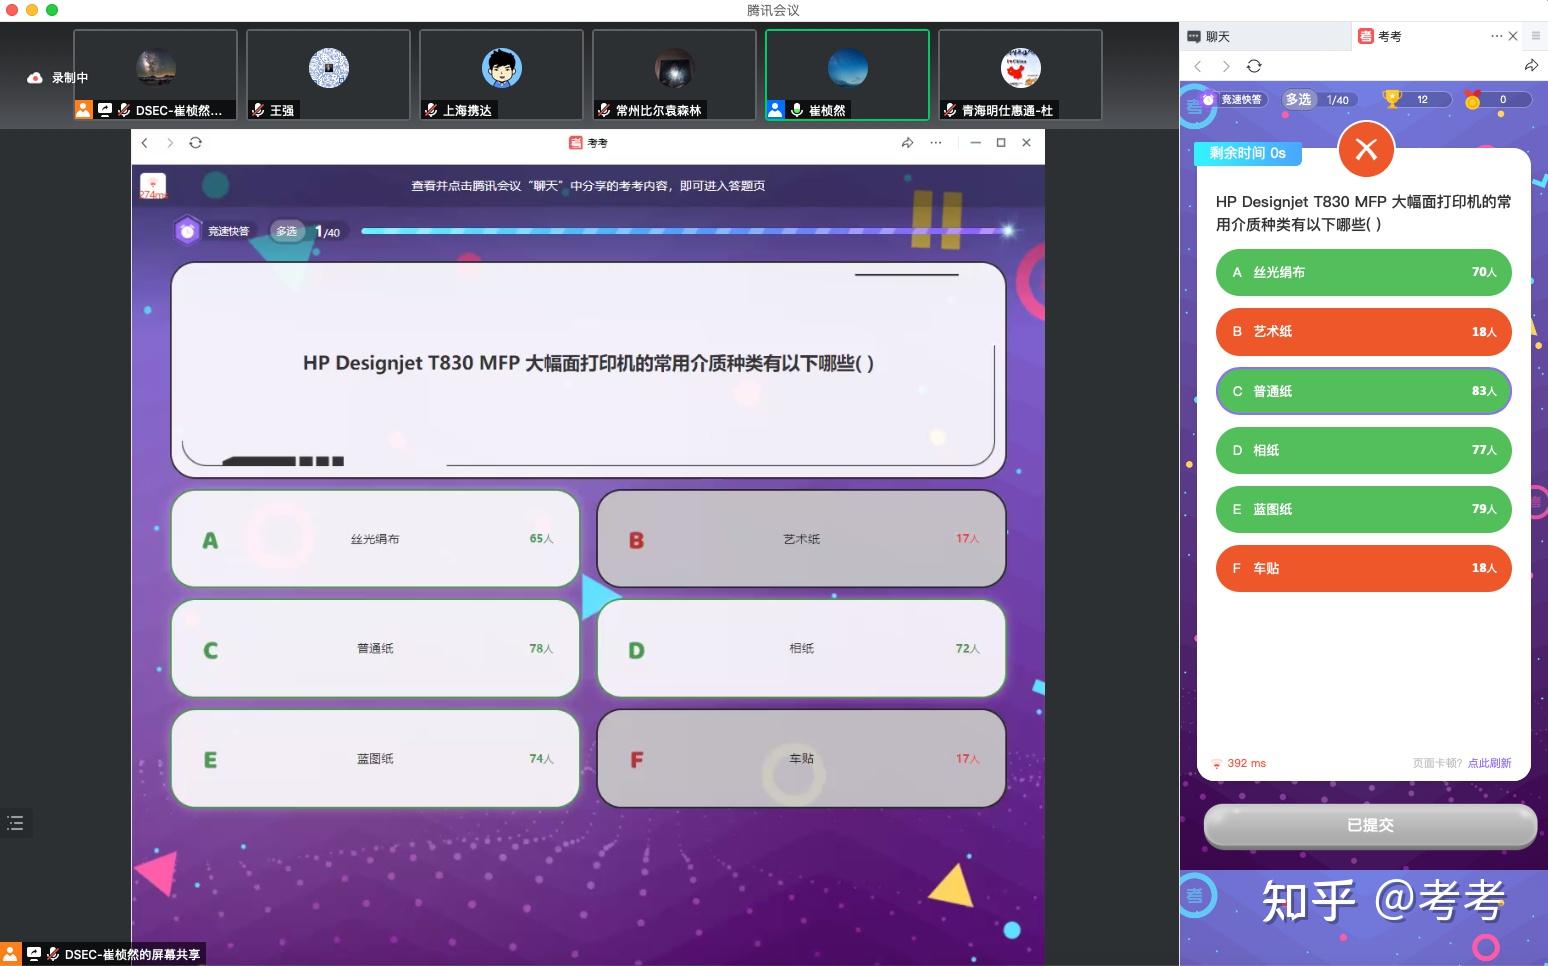Choose option F 车贴 in the side panel
Screen dimensions: 1548x966
(x=1363, y=568)
